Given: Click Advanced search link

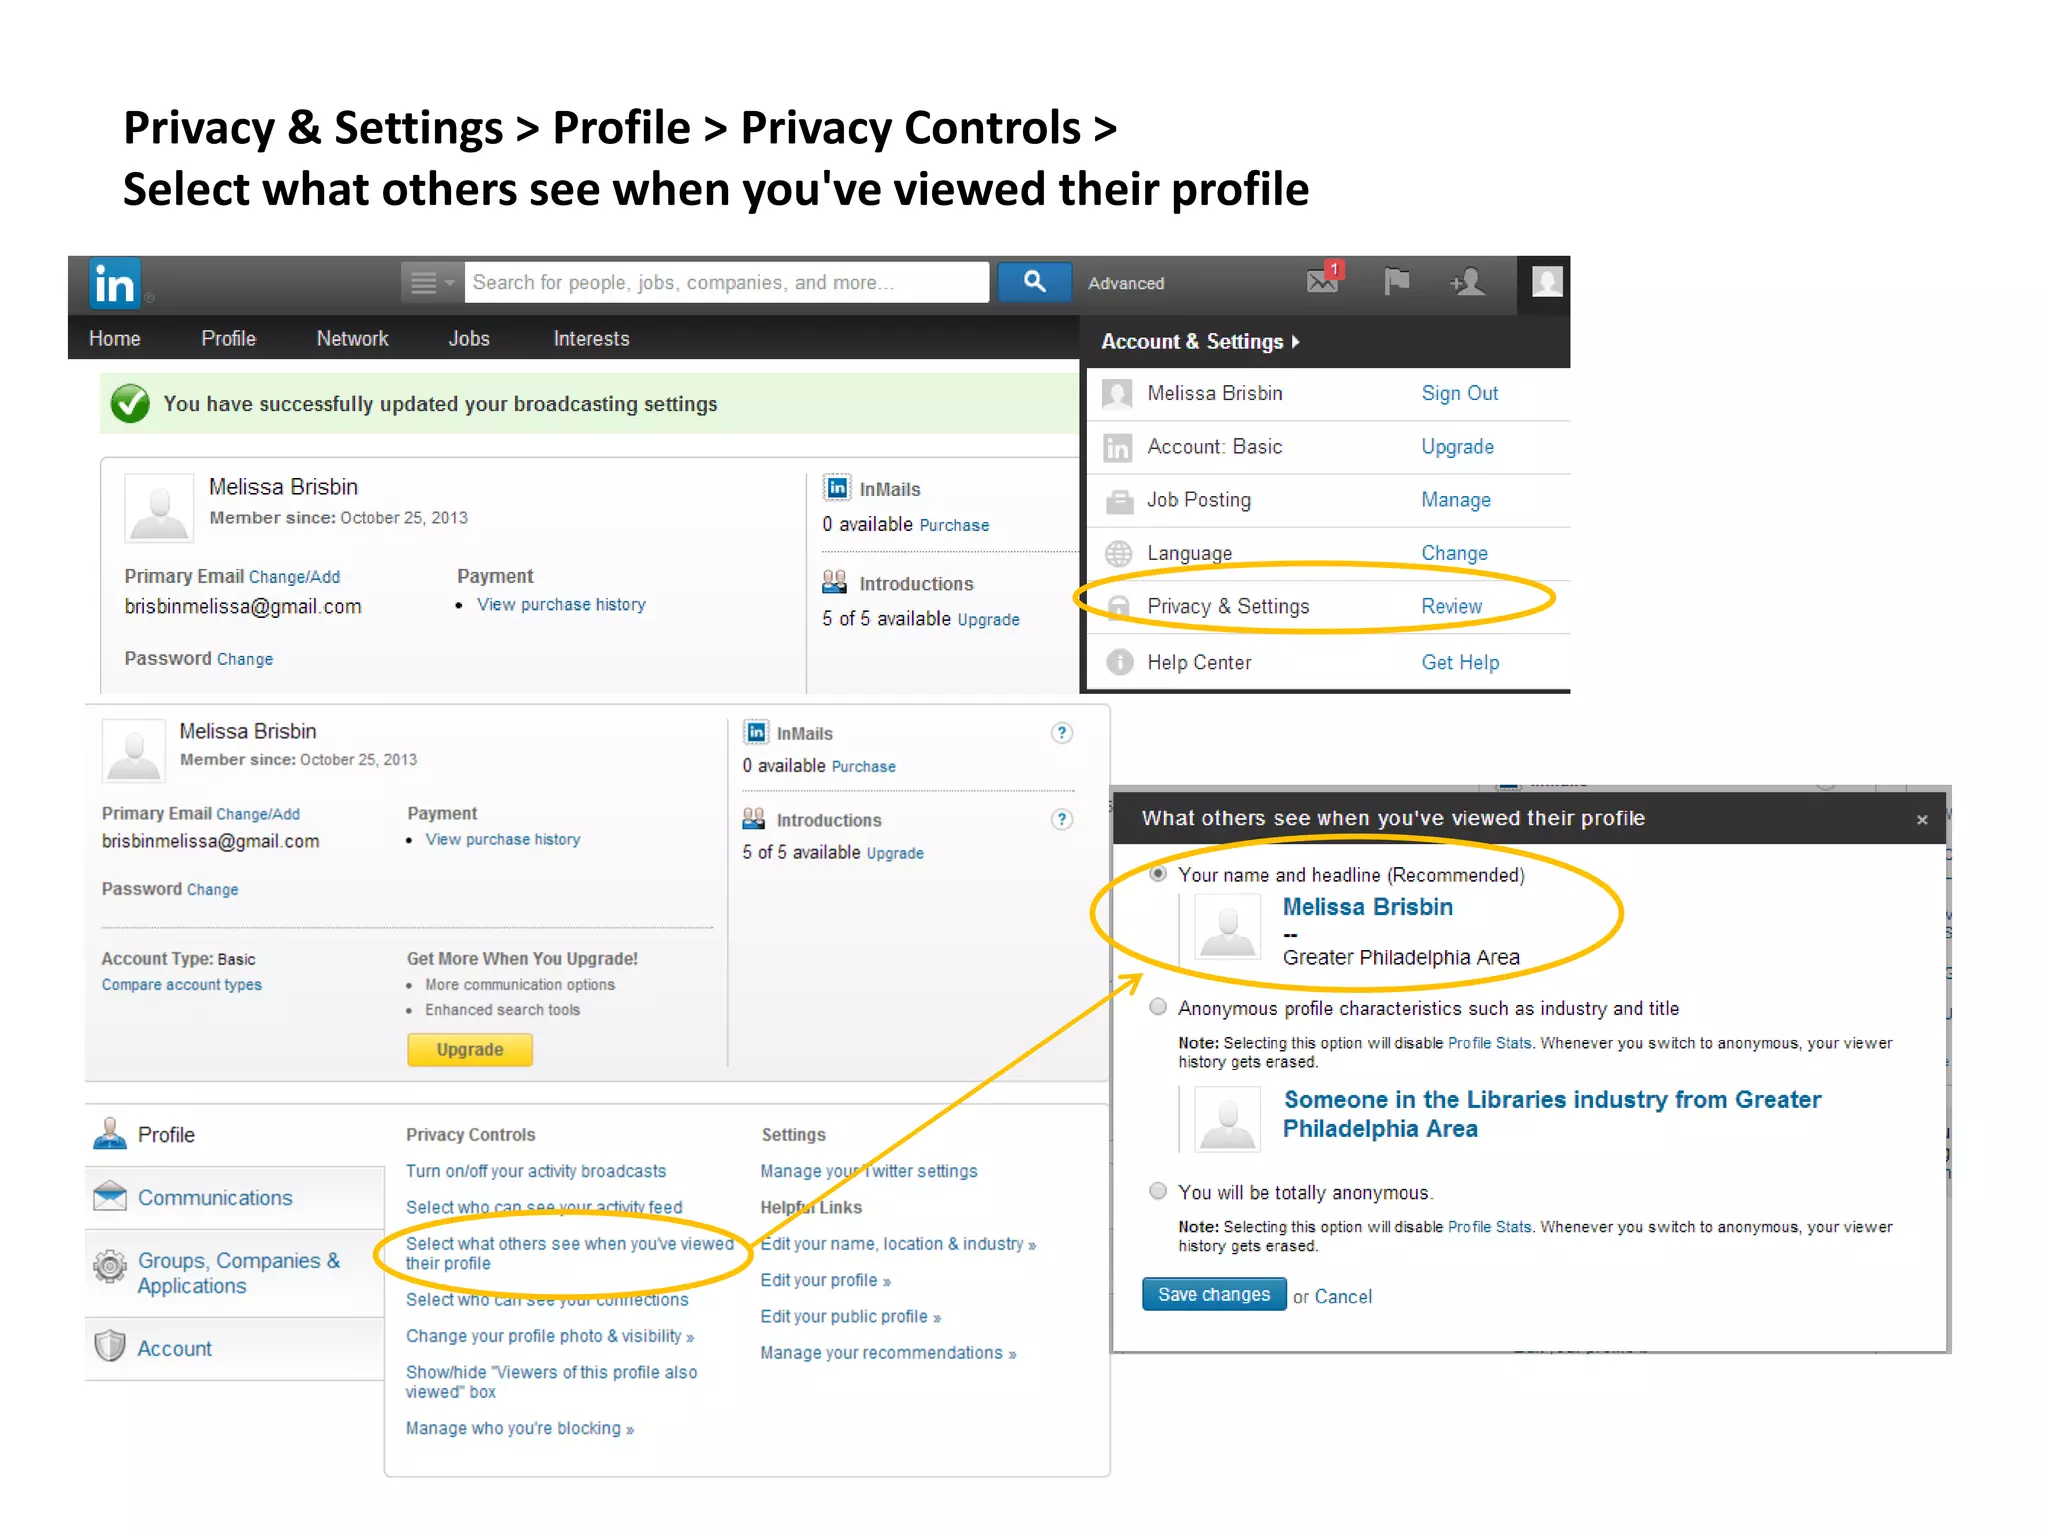Looking at the screenshot, I should [x=1126, y=284].
